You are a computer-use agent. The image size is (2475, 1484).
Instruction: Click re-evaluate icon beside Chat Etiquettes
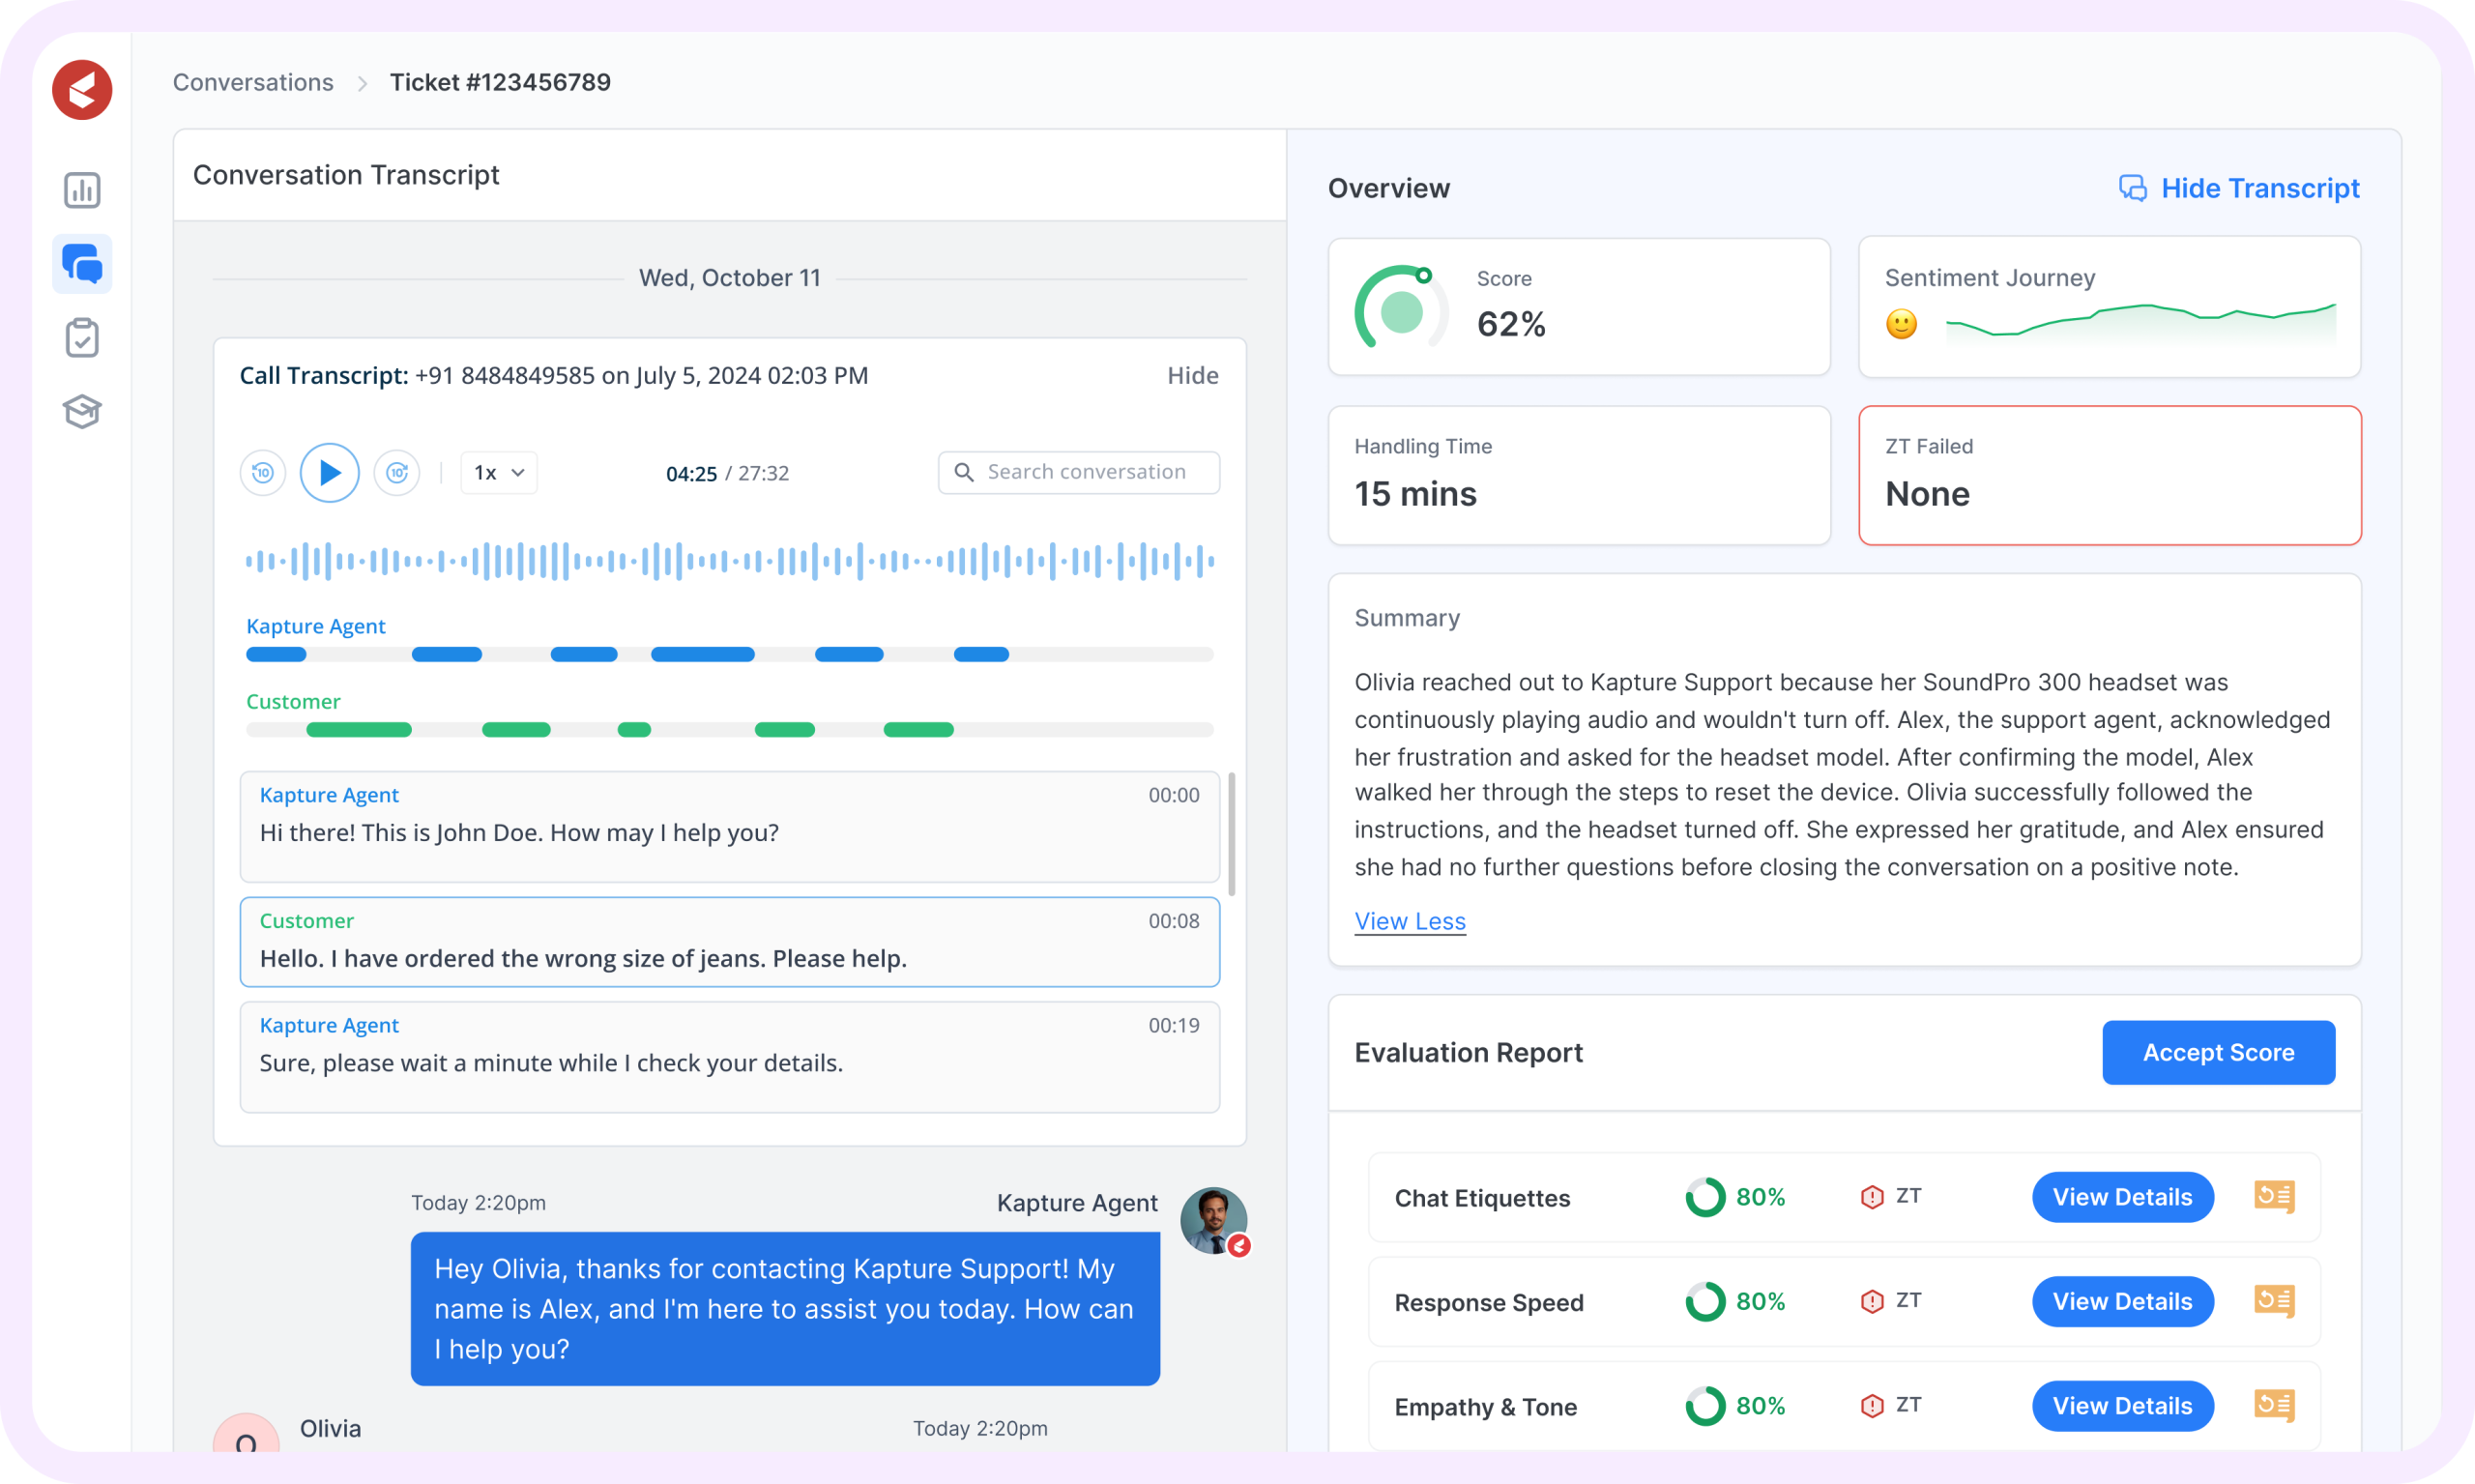pos(2273,1197)
